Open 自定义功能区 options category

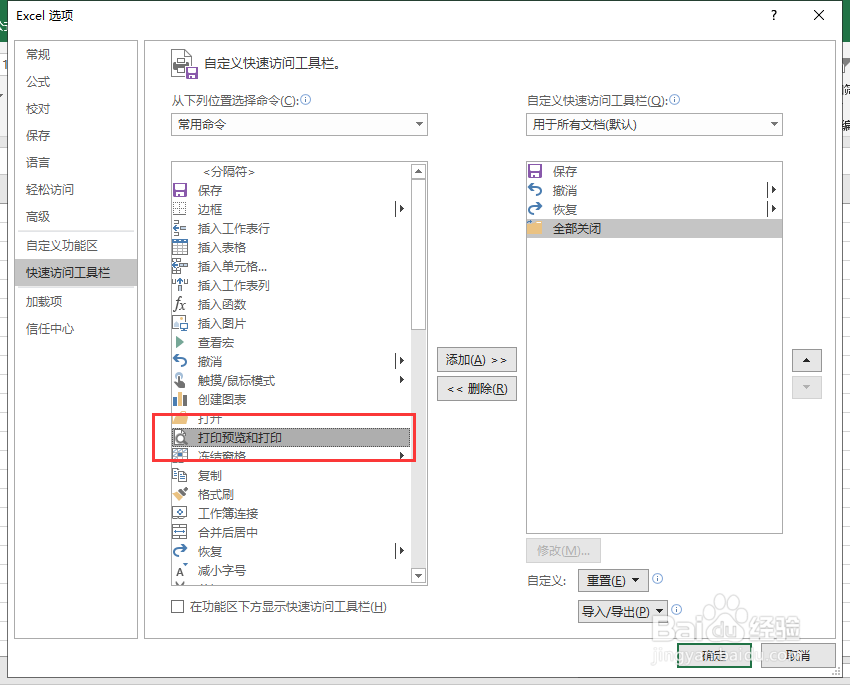click(x=76, y=245)
